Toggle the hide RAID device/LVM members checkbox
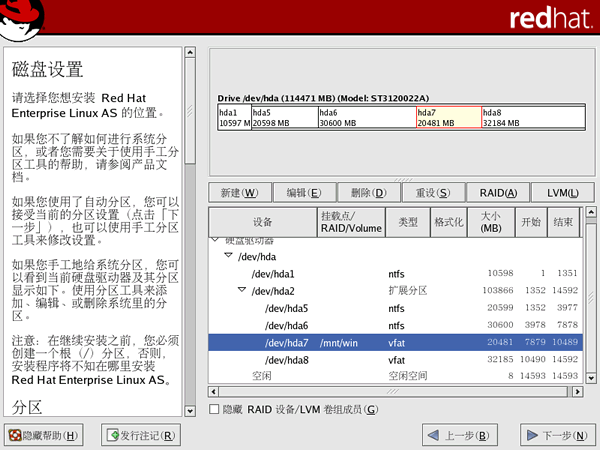 (214, 409)
